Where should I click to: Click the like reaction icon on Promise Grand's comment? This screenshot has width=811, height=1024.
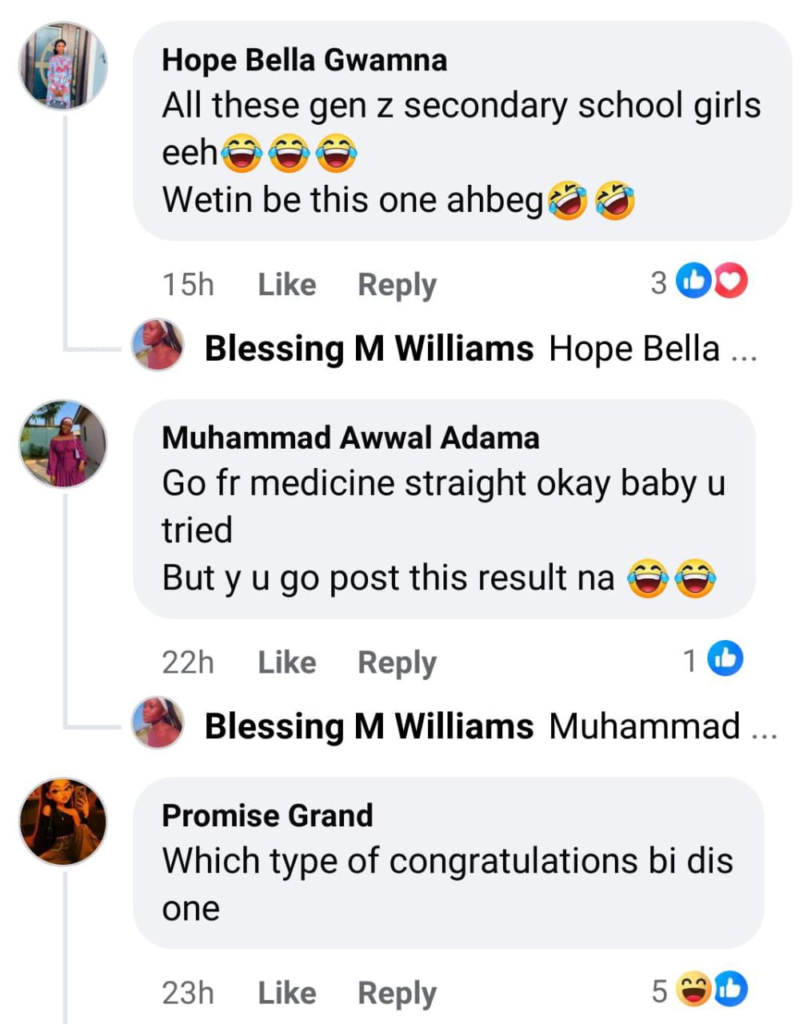(731, 989)
